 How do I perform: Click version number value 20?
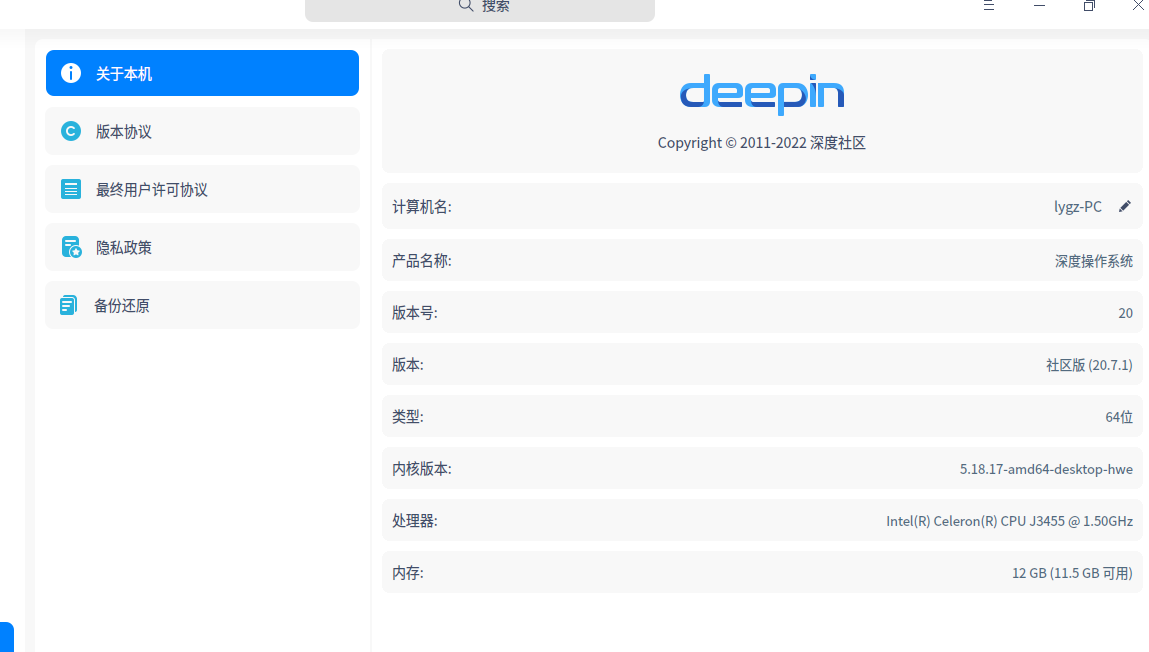click(1126, 313)
